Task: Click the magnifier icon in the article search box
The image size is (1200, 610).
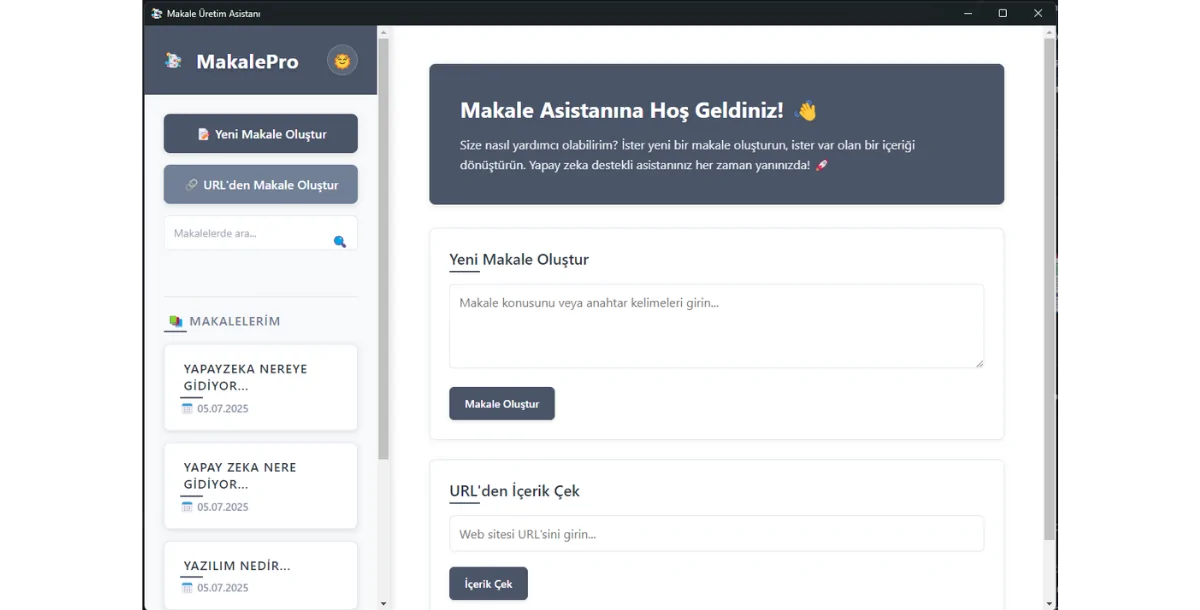Action: pos(340,241)
